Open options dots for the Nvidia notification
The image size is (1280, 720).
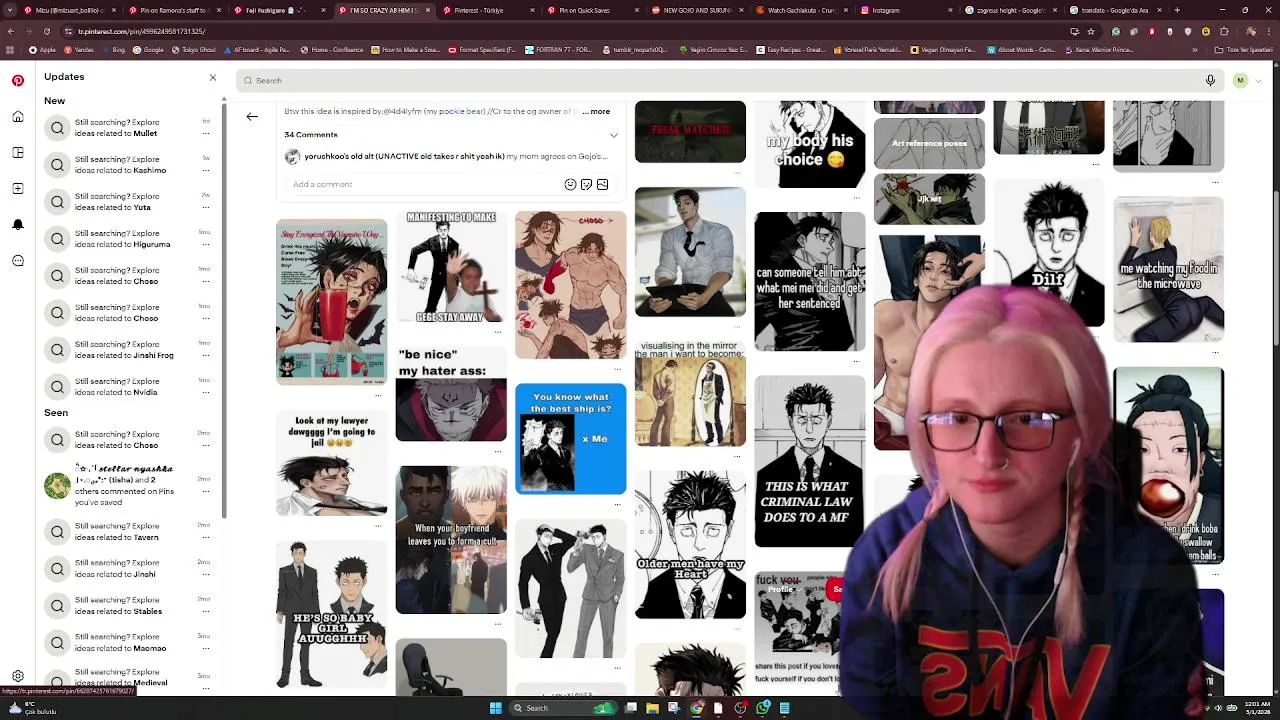206,393
